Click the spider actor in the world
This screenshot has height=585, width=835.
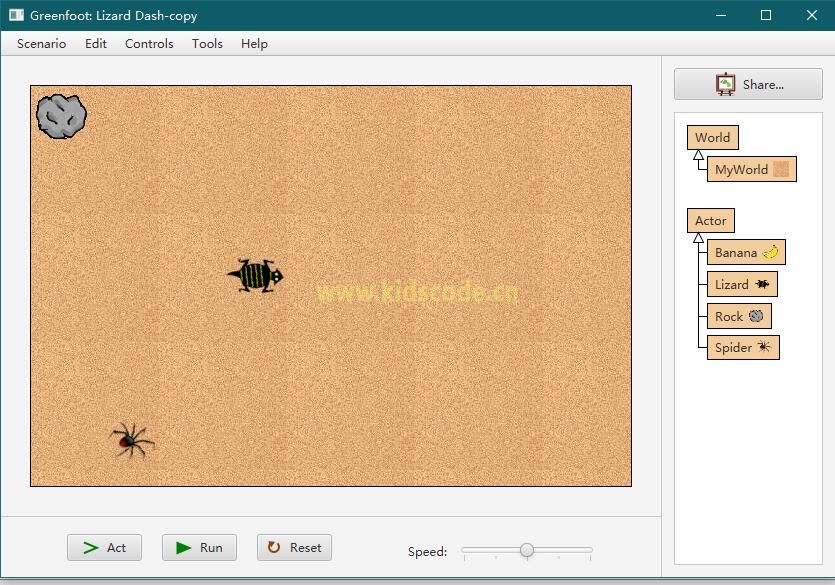click(131, 441)
